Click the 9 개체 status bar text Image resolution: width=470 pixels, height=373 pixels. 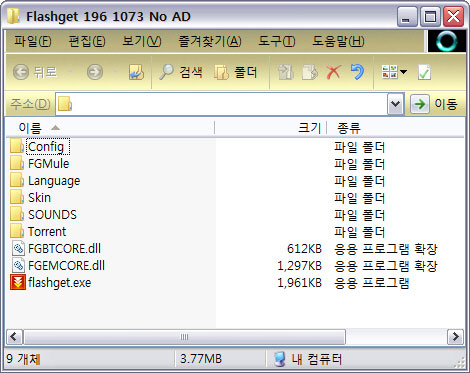[x=23, y=359]
